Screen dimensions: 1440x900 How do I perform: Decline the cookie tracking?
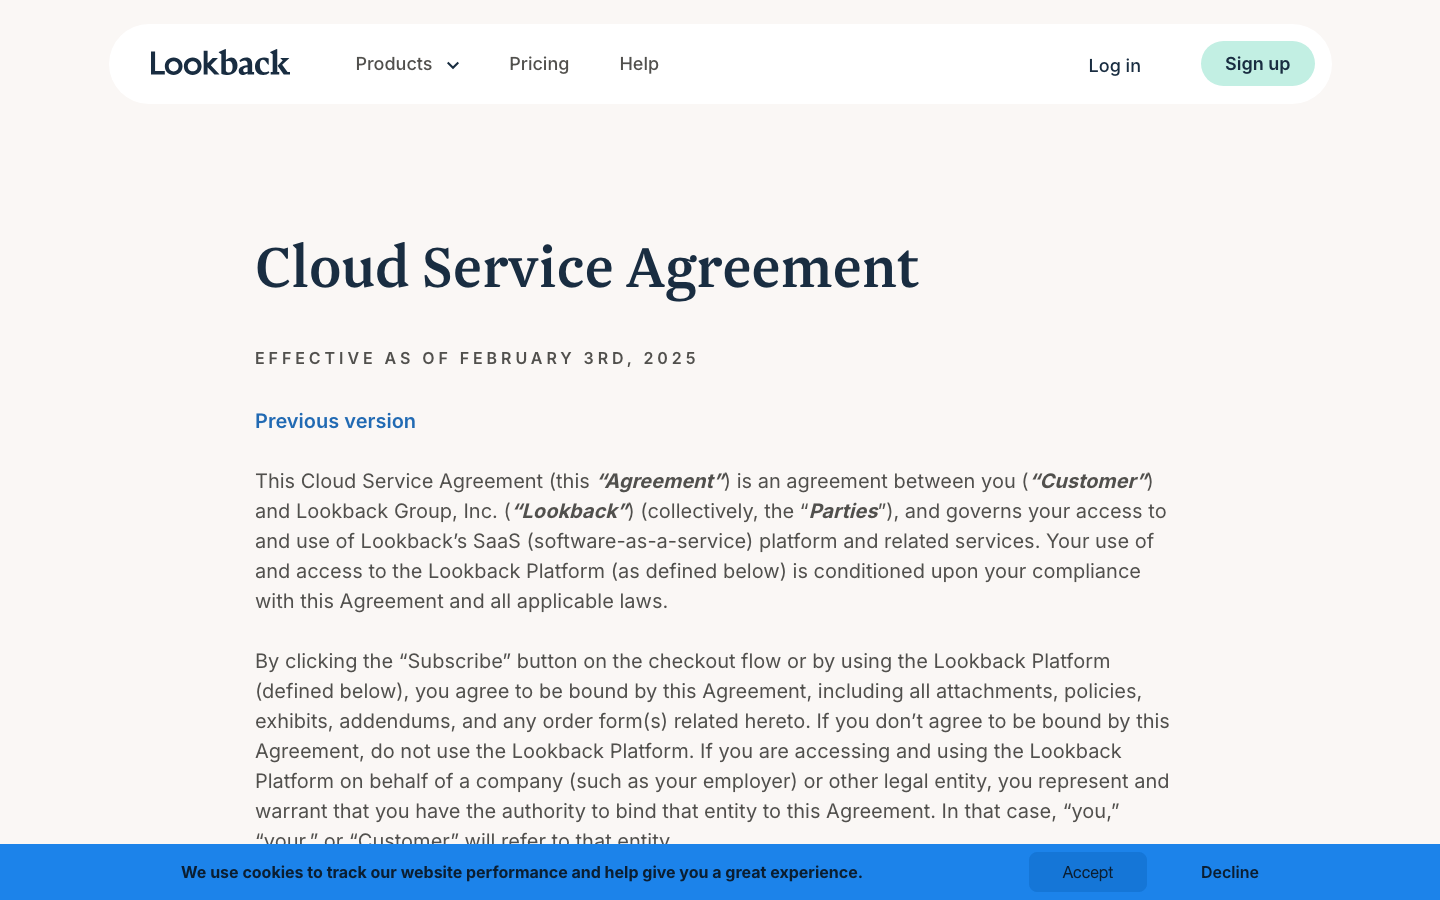click(1230, 872)
